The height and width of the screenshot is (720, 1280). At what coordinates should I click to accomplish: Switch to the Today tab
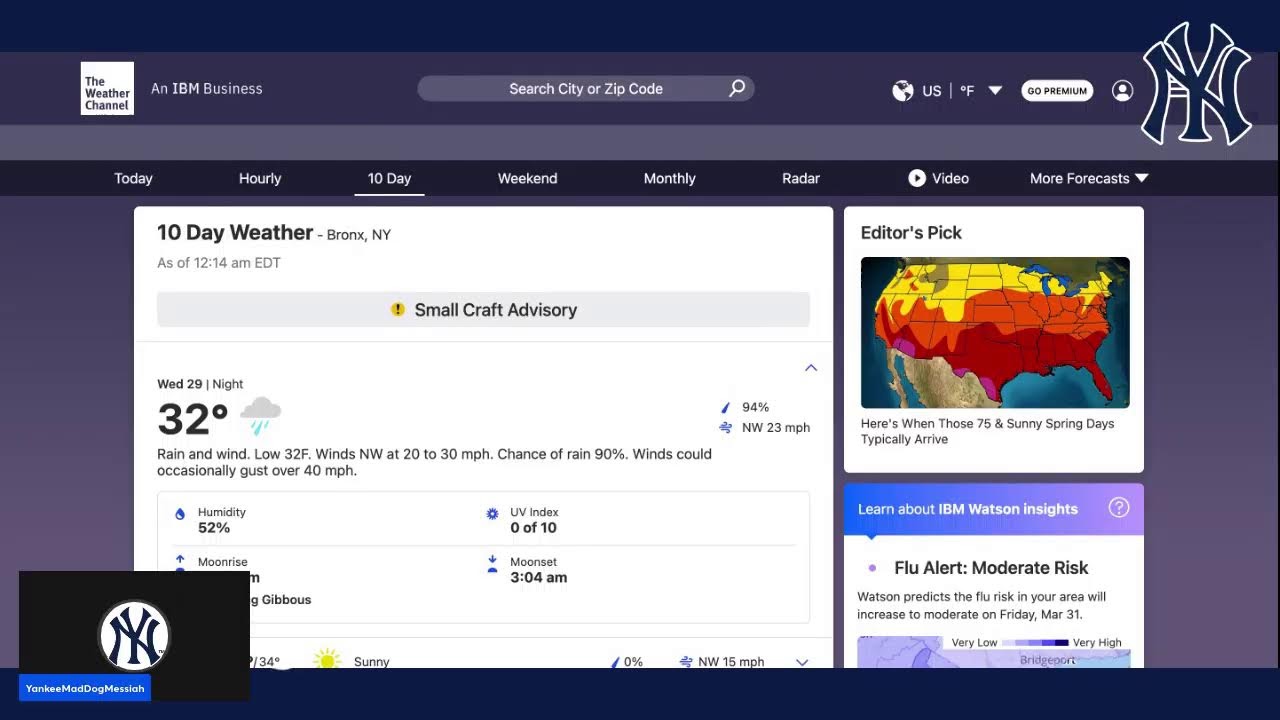click(x=133, y=178)
